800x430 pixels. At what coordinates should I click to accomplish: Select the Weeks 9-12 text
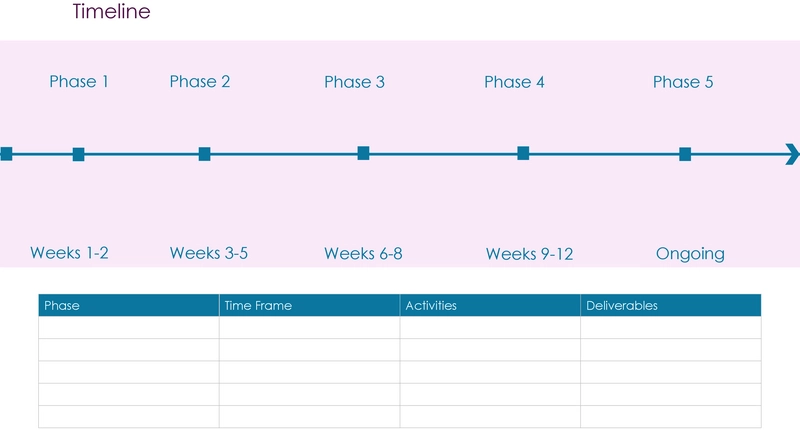click(530, 254)
